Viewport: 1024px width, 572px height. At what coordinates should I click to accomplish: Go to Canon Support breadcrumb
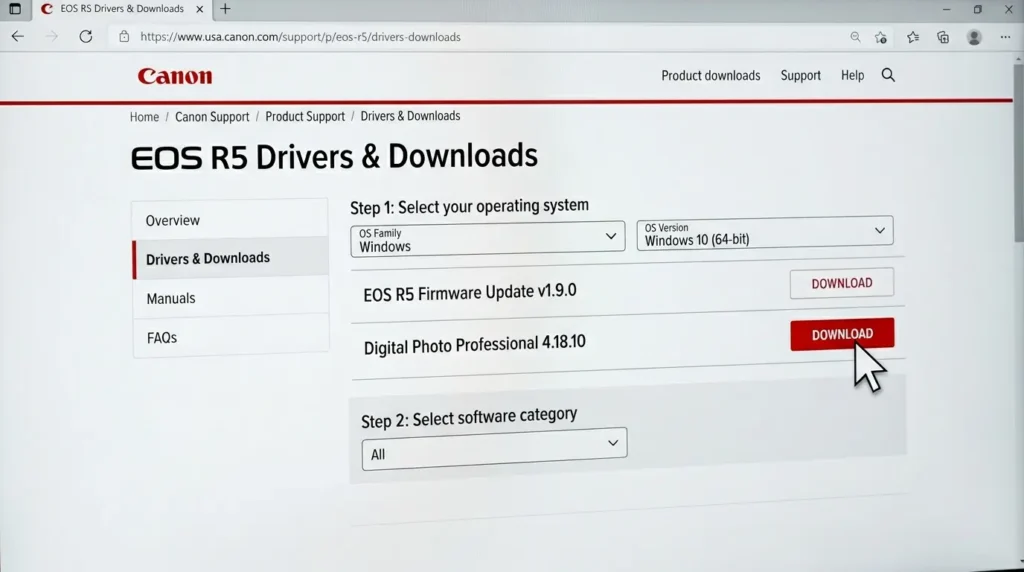click(x=212, y=117)
